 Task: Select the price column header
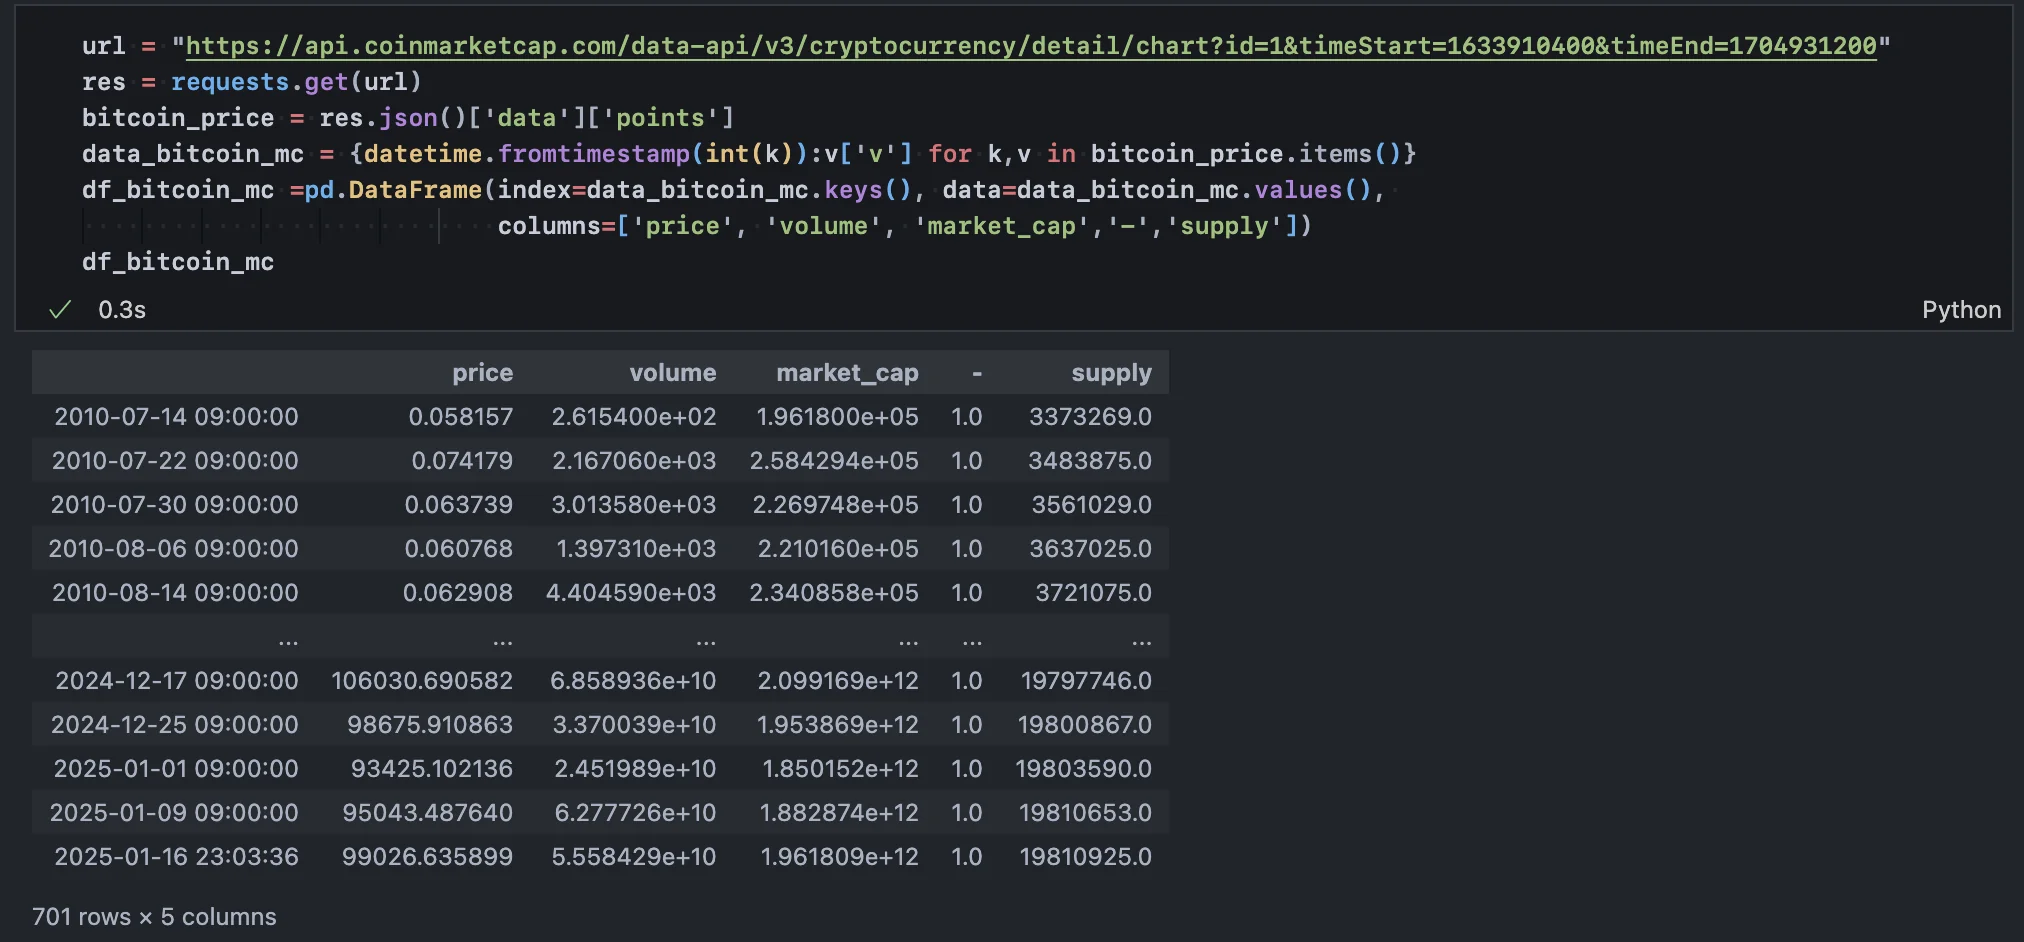coord(482,373)
